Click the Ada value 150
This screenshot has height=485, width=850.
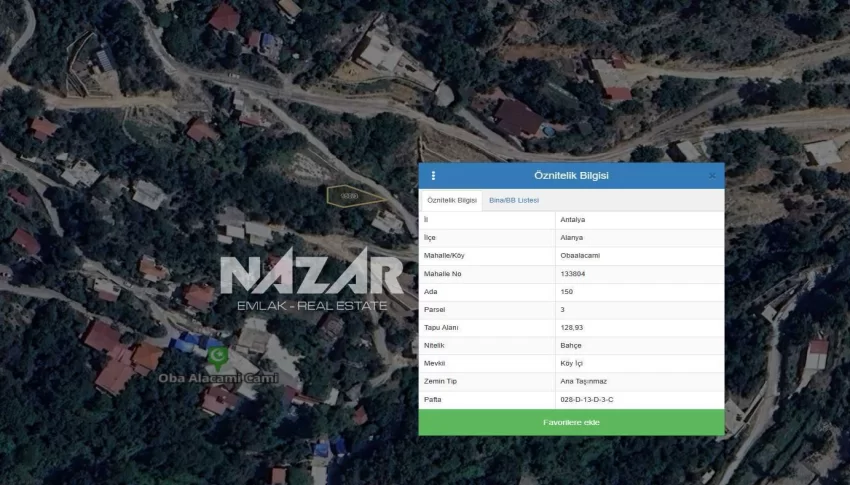pos(567,291)
